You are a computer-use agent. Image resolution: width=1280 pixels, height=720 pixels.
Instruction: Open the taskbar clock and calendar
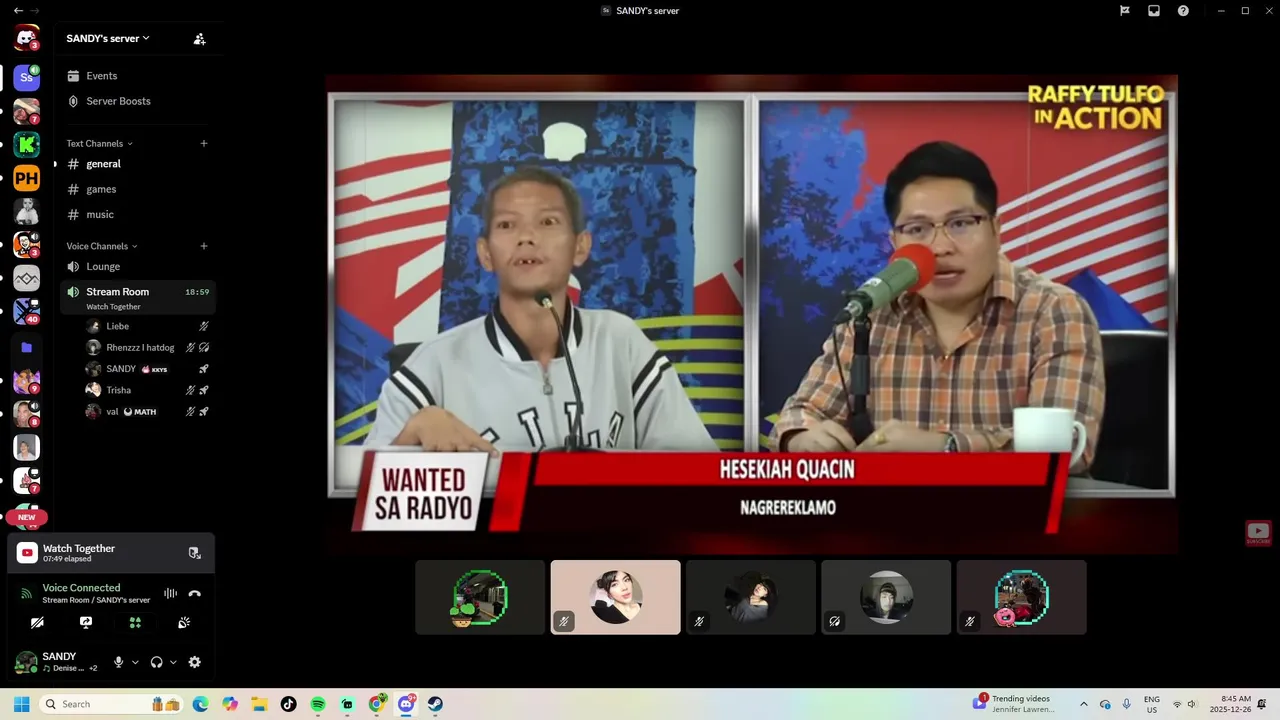[x=1229, y=704]
